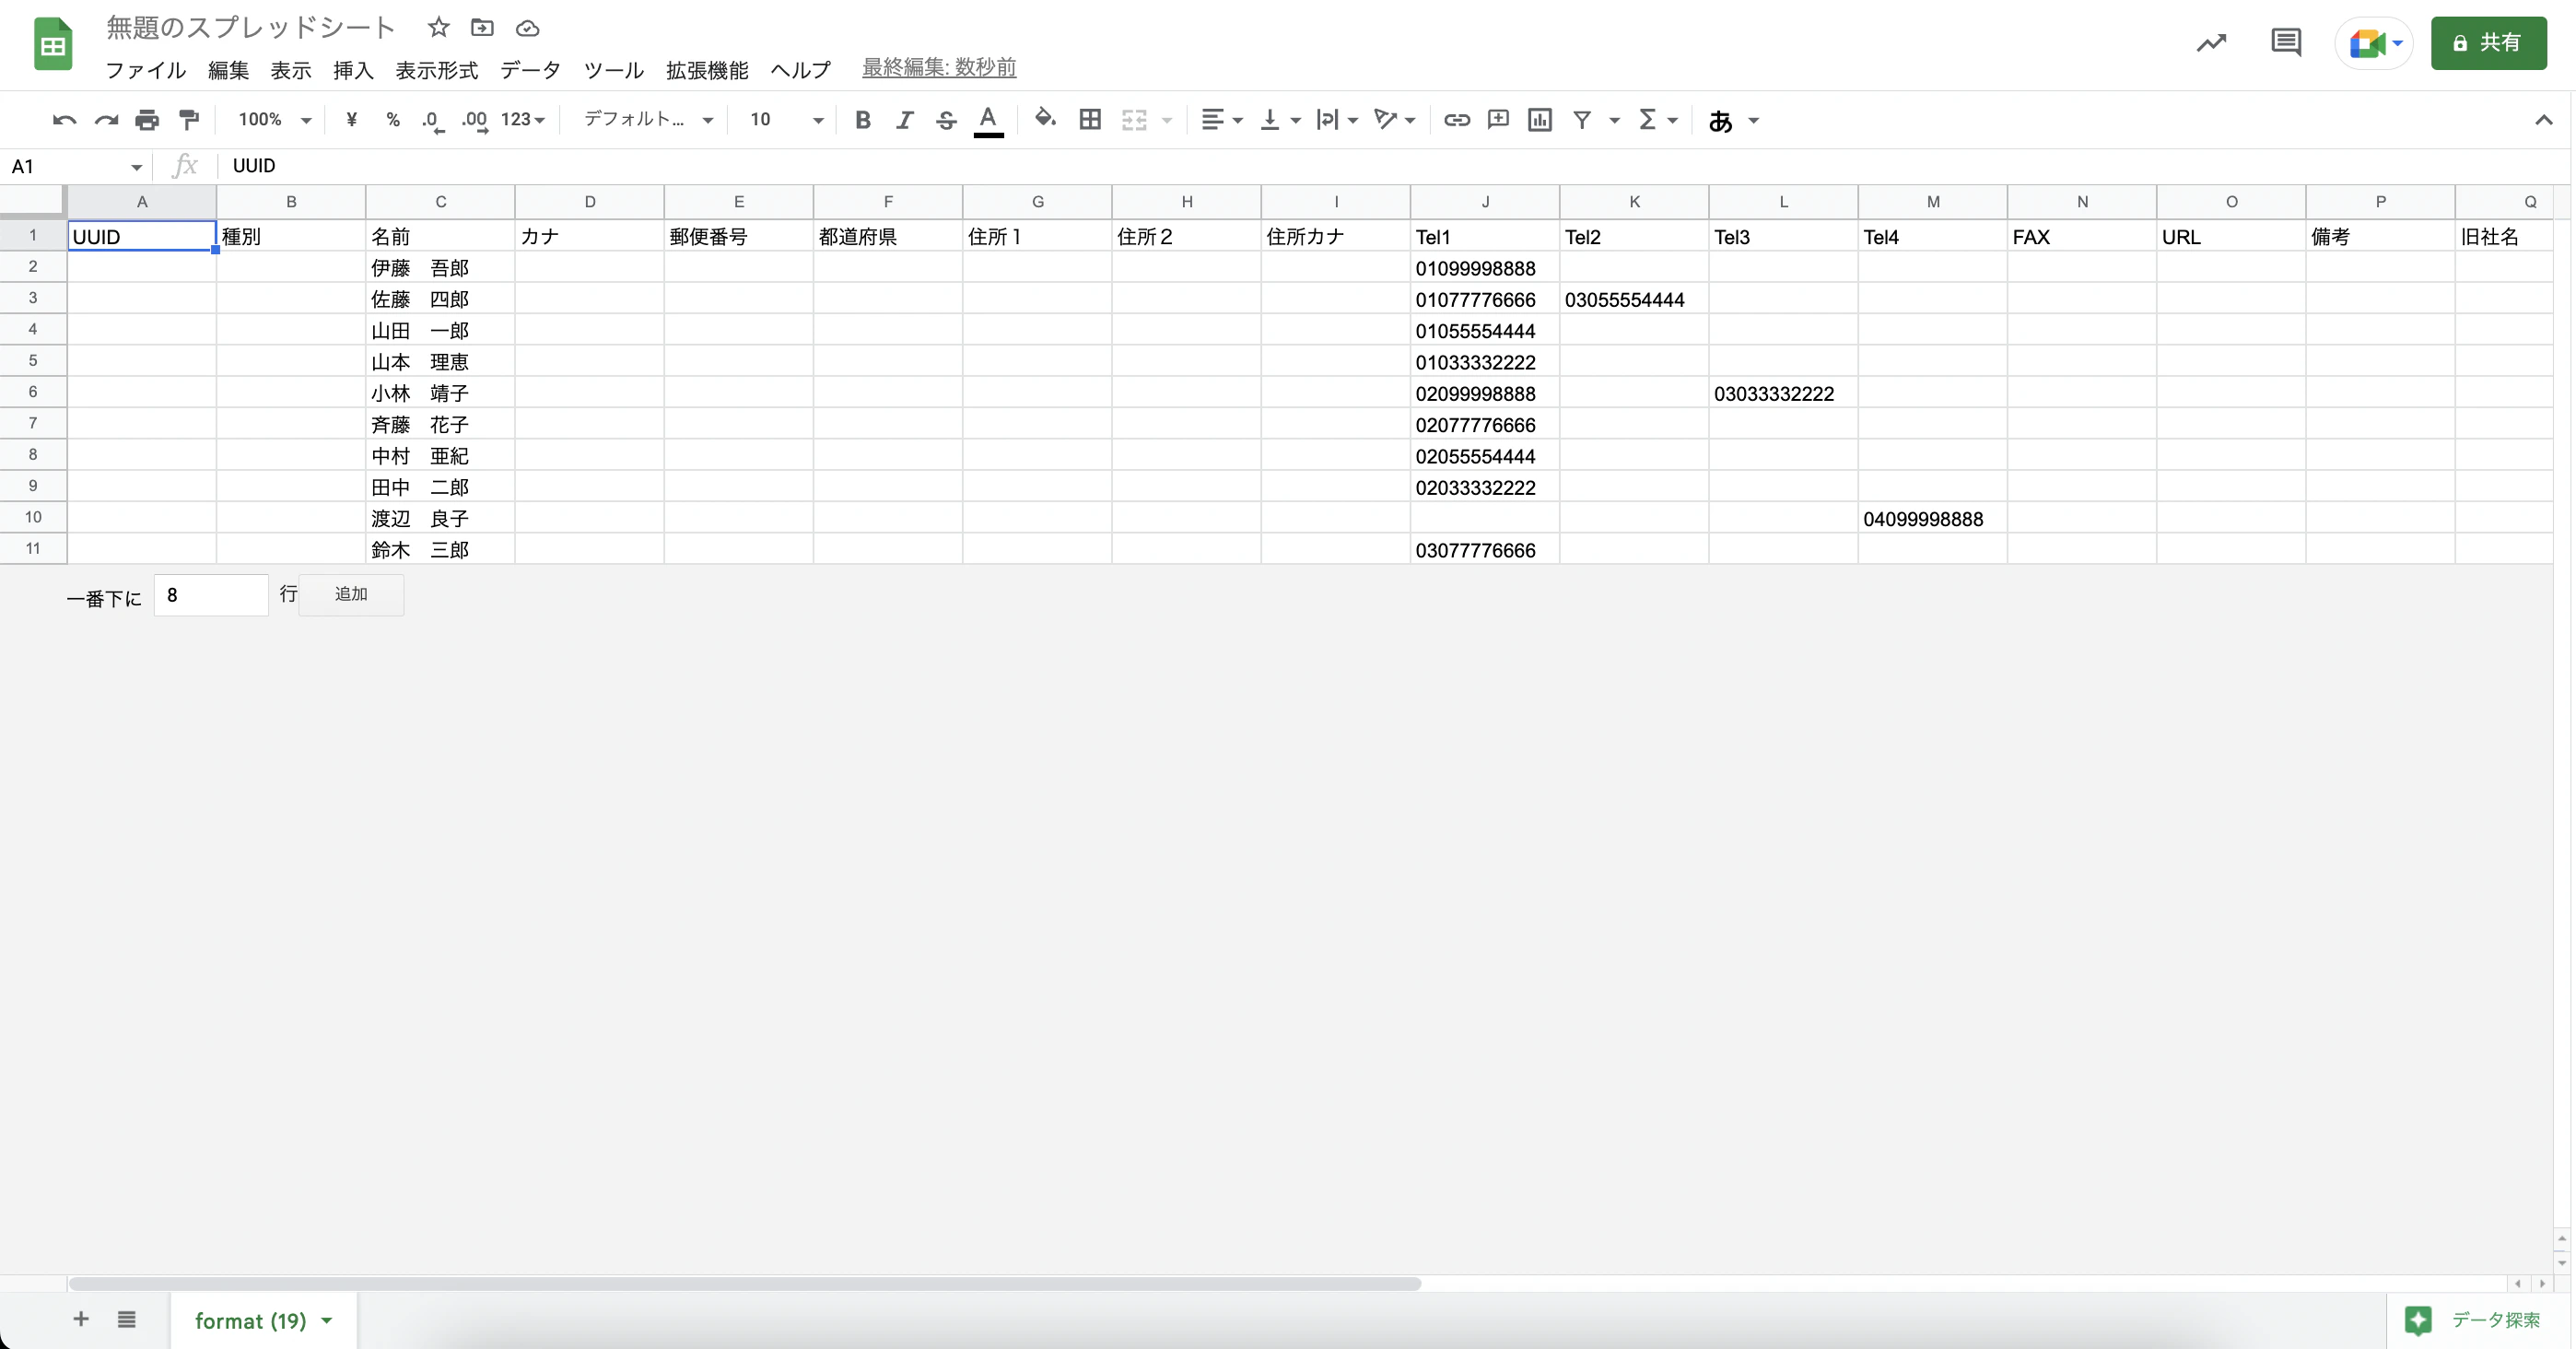The height and width of the screenshot is (1349, 2576).
Task: Click the green 共有 share button
Action: coord(2489,43)
